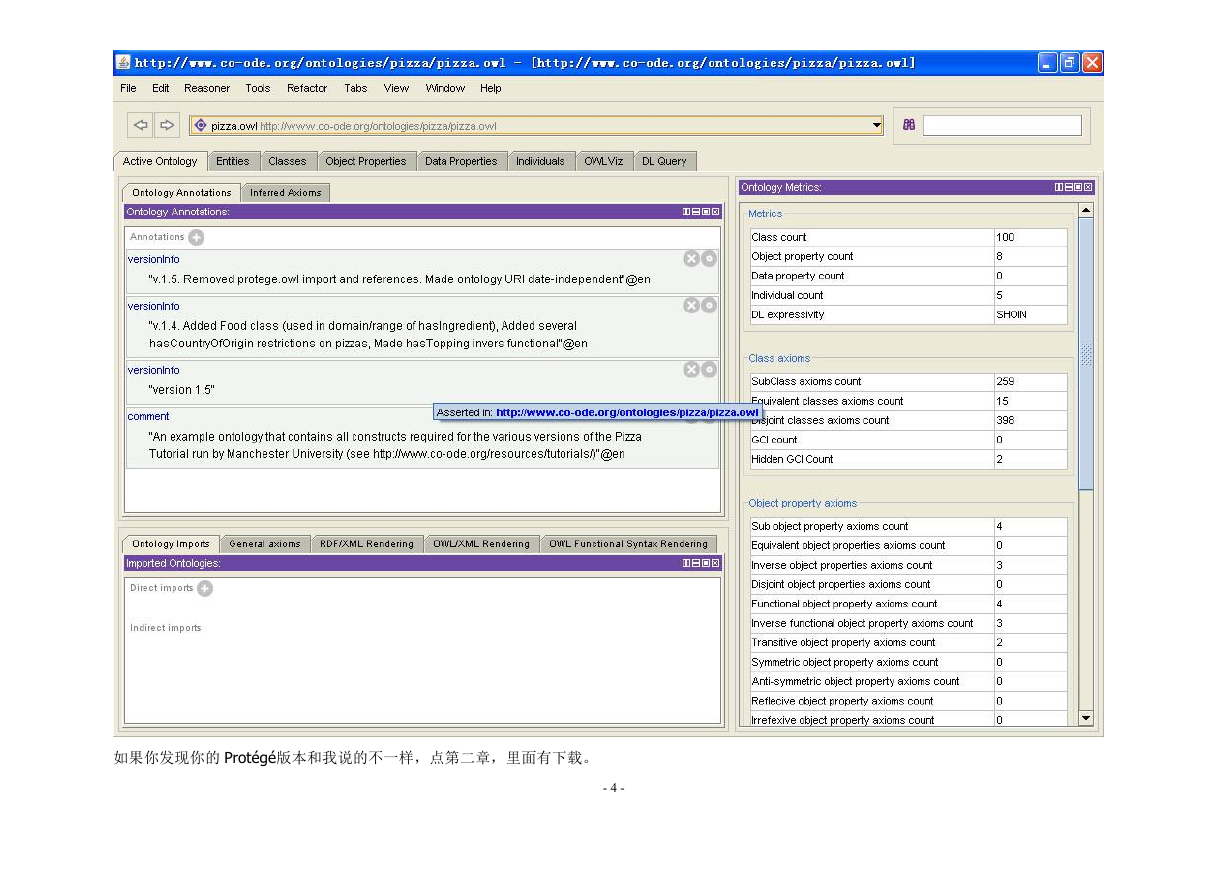The width and height of the screenshot is (1228, 869).
Task: Switch to the Individuals tab
Action: pos(540,161)
